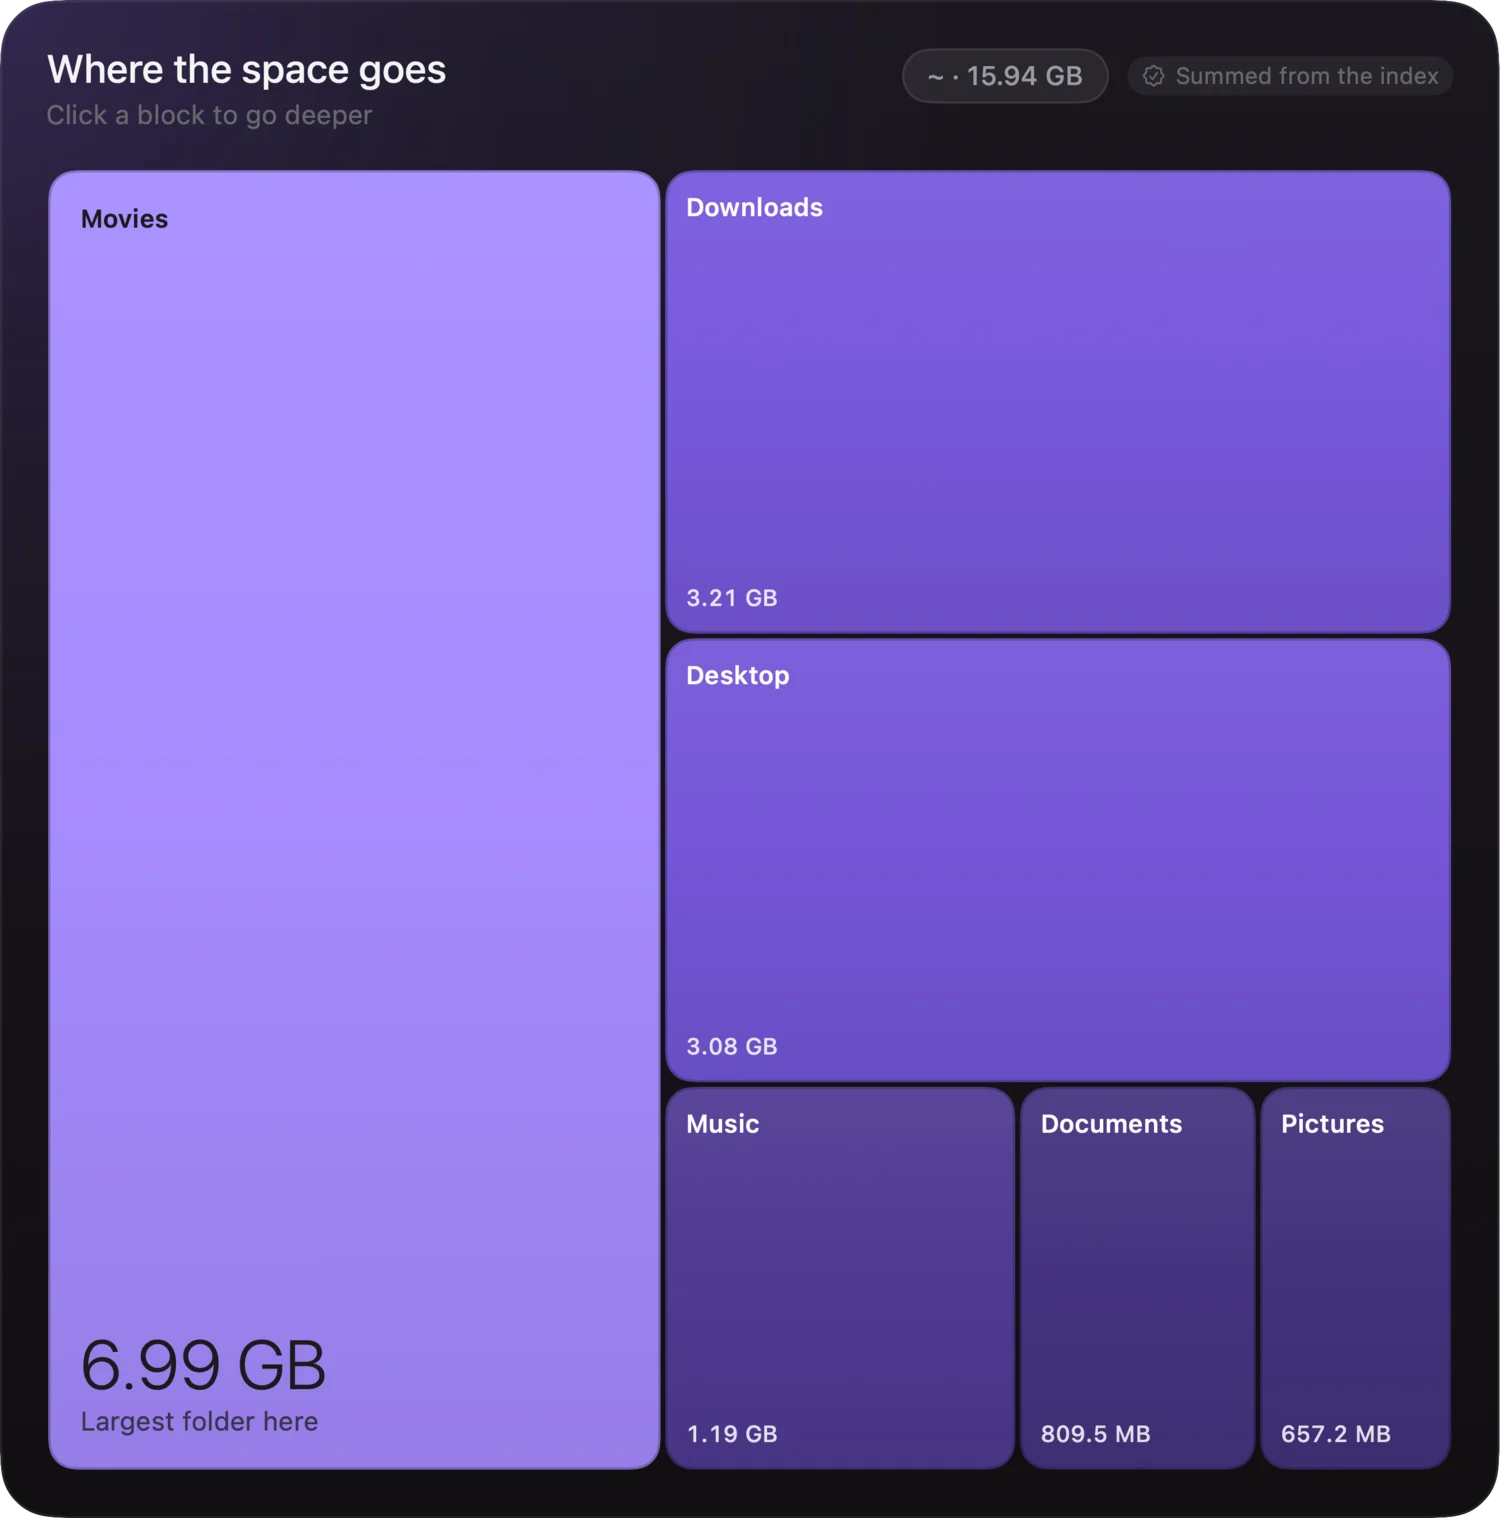This screenshot has width=1500, height=1518.
Task: Click the "Largest folder here" caption
Action: tap(199, 1421)
